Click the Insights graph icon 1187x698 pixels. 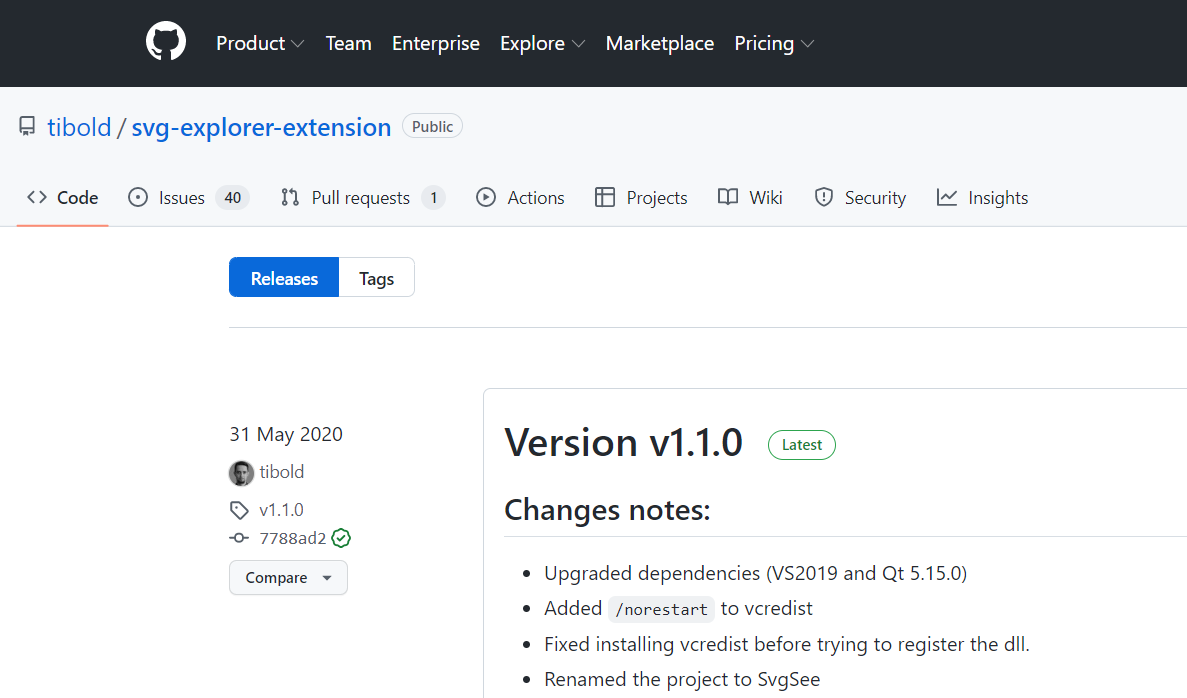coord(946,197)
